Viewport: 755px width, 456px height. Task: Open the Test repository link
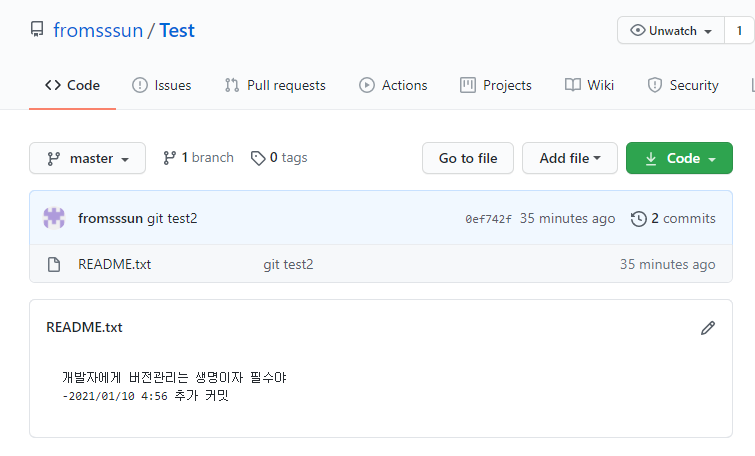tap(177, 30)
